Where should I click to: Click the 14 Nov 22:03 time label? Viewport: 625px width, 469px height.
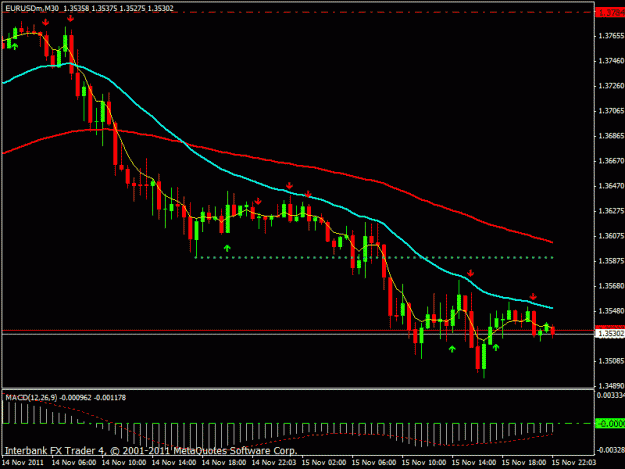tap(274, 463)
